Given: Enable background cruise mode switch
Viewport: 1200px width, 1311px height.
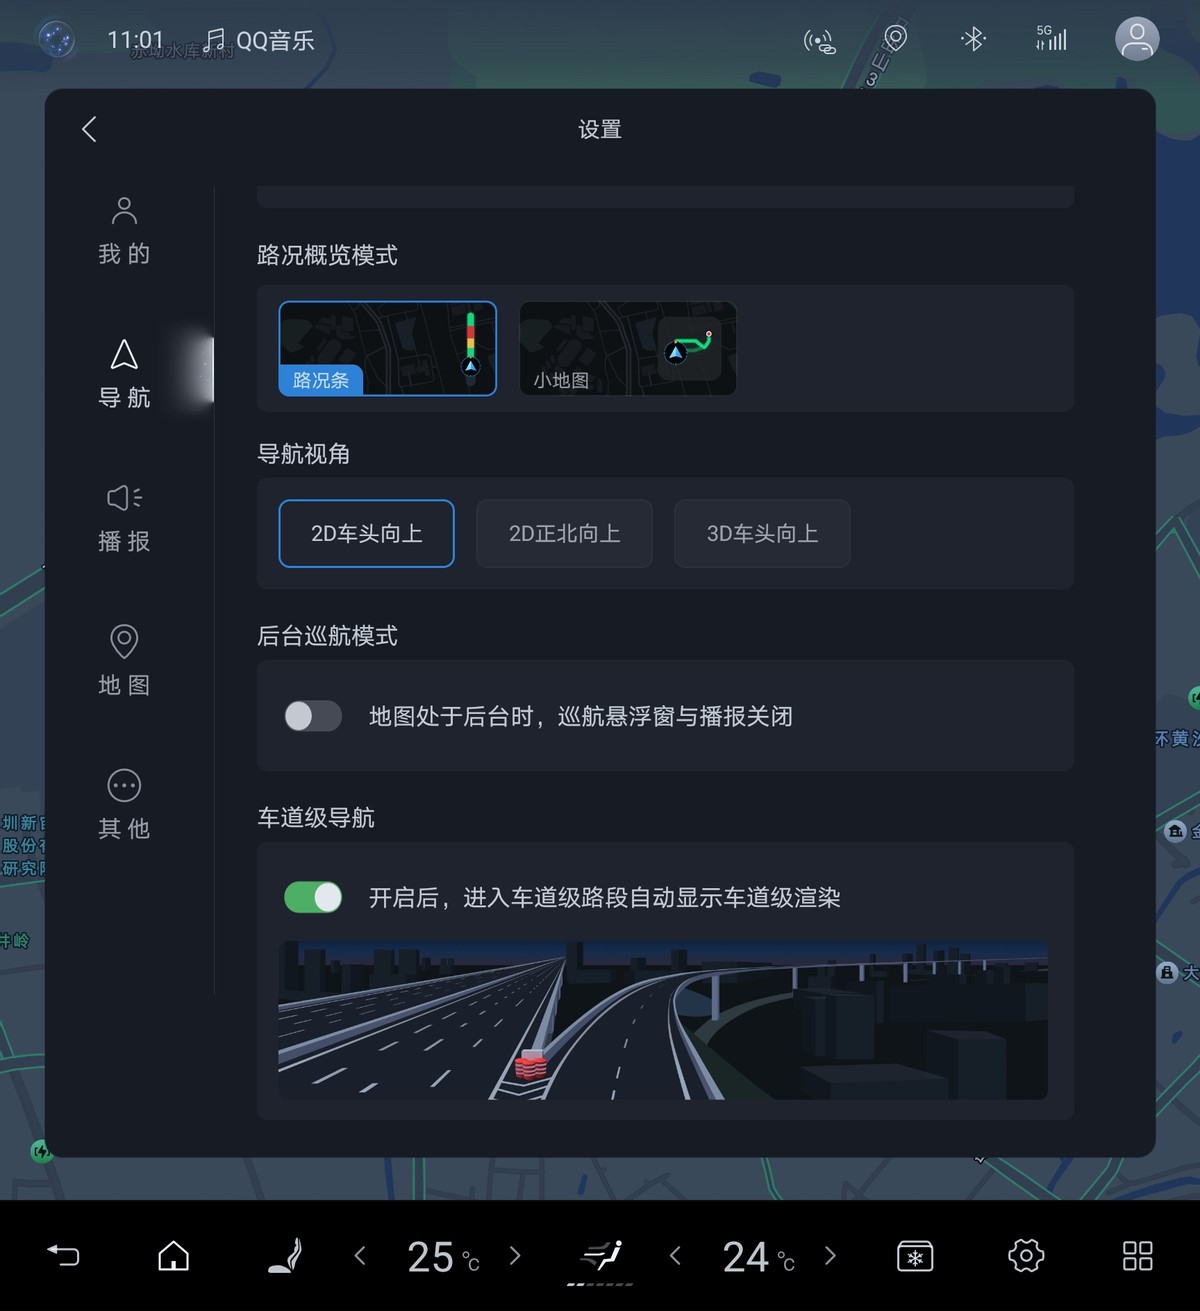Looking at the screenshot, I should (x=313, y=716).
